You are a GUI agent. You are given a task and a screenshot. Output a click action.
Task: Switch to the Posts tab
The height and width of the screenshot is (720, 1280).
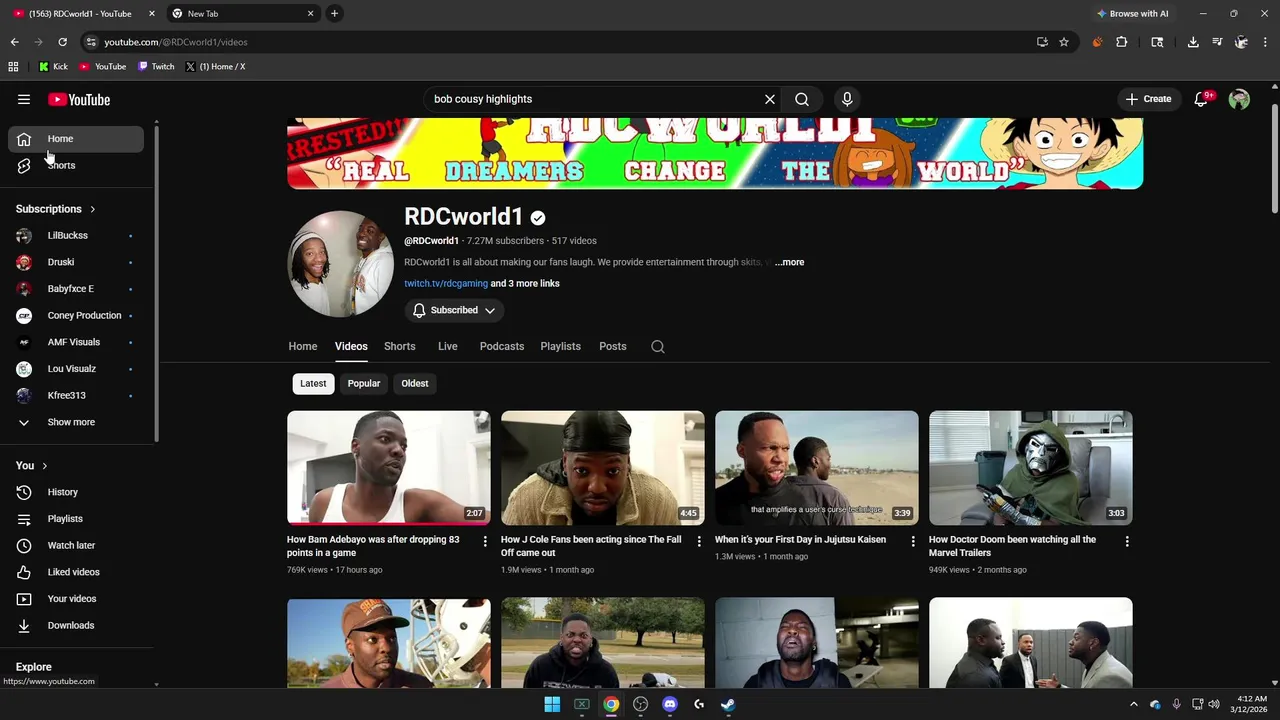click(613, 346)
